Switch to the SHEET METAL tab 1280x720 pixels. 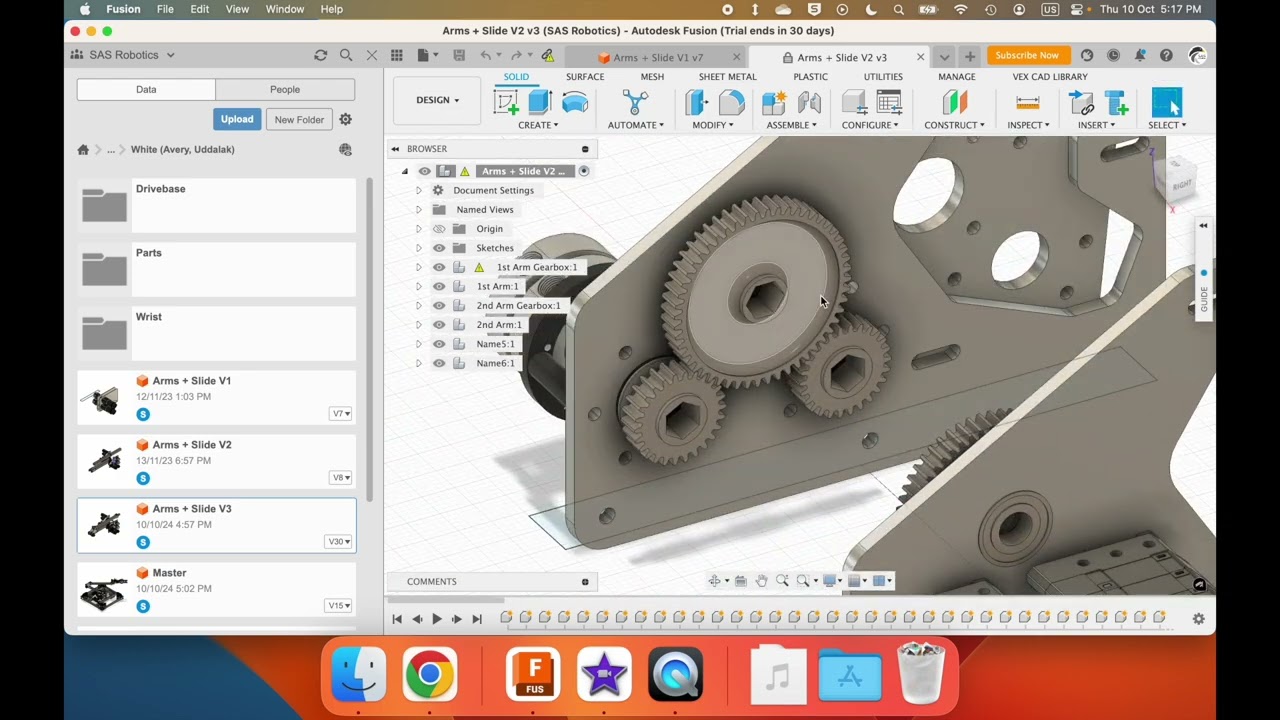tap(727, 77)
